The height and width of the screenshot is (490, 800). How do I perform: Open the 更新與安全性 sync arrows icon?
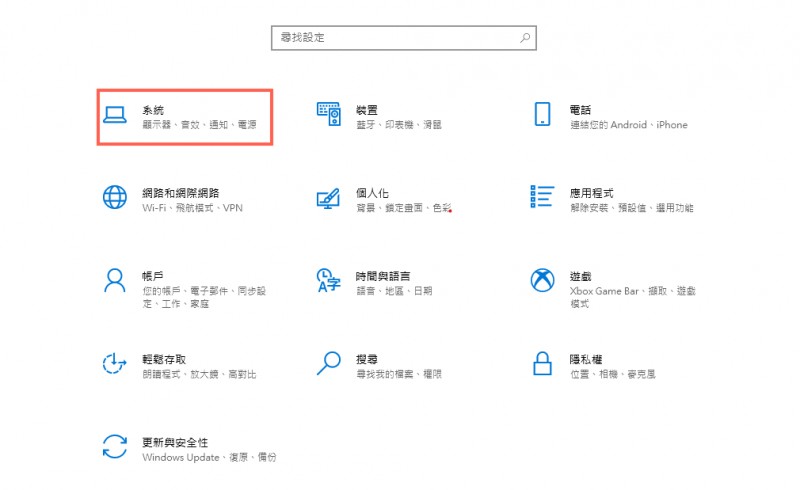click(x=115, y=447)
